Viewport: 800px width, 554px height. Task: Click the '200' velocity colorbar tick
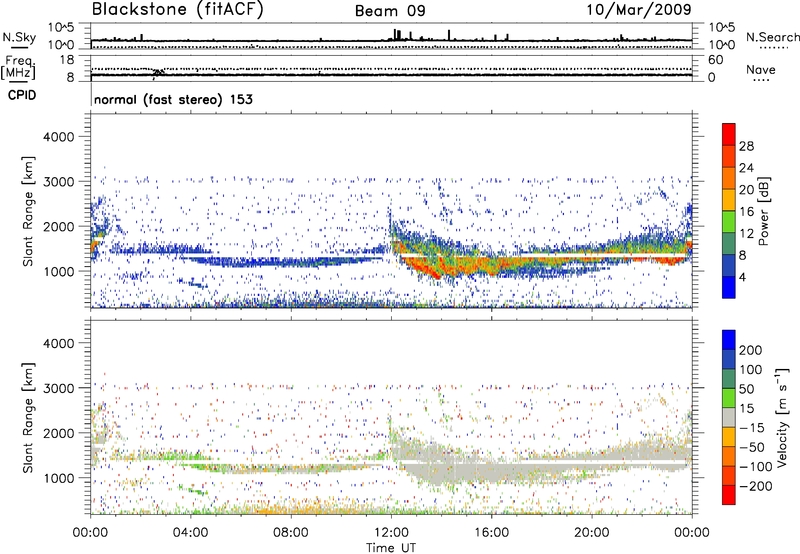coord(751,350)
